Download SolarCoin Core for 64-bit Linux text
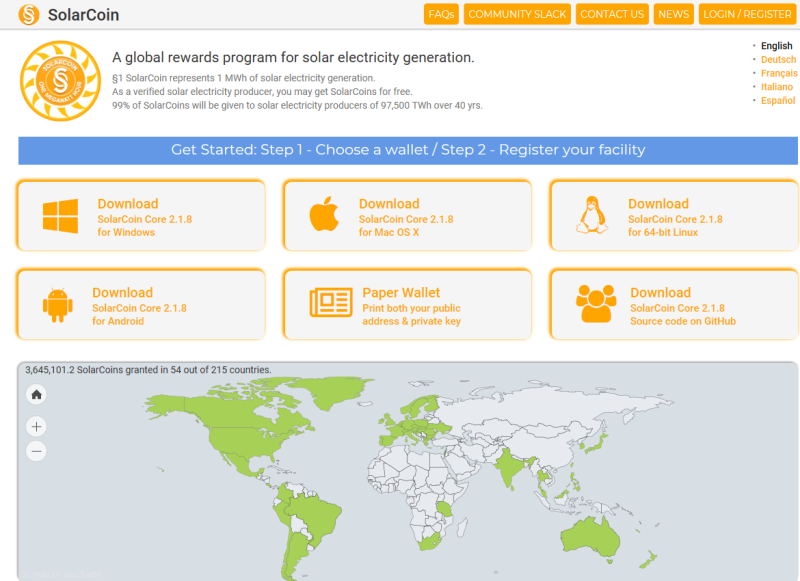The height and width of the screenshot is (581, 800). click(675, 218)
